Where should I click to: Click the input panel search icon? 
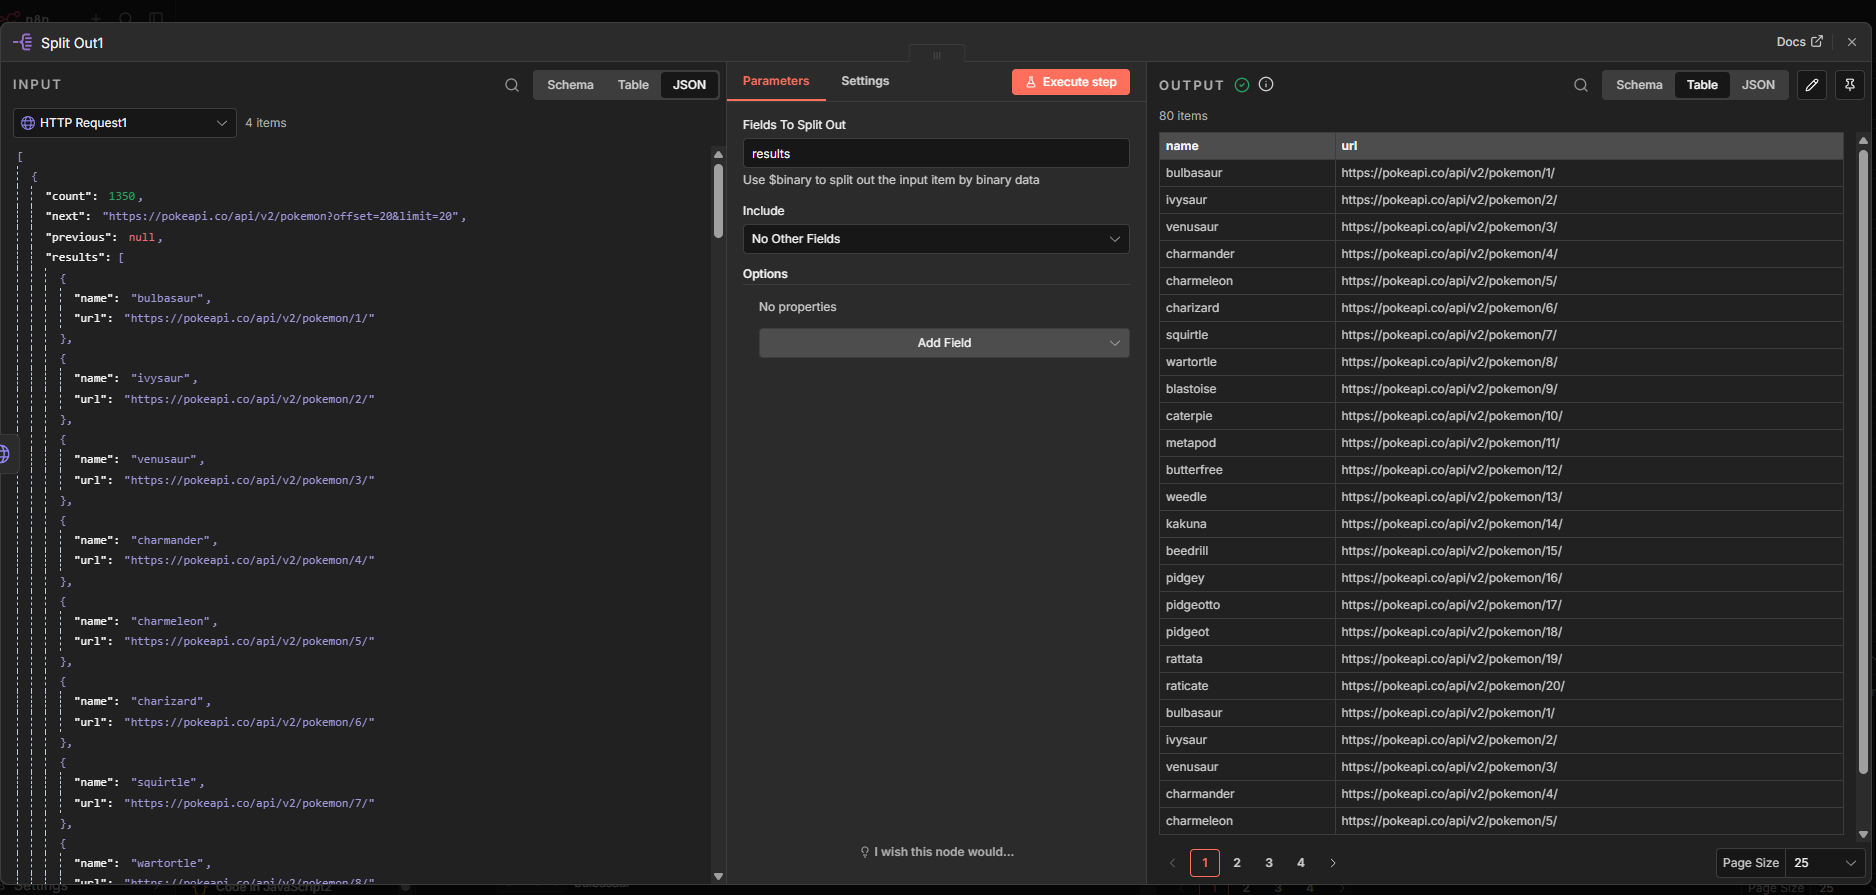pos(512,85)
